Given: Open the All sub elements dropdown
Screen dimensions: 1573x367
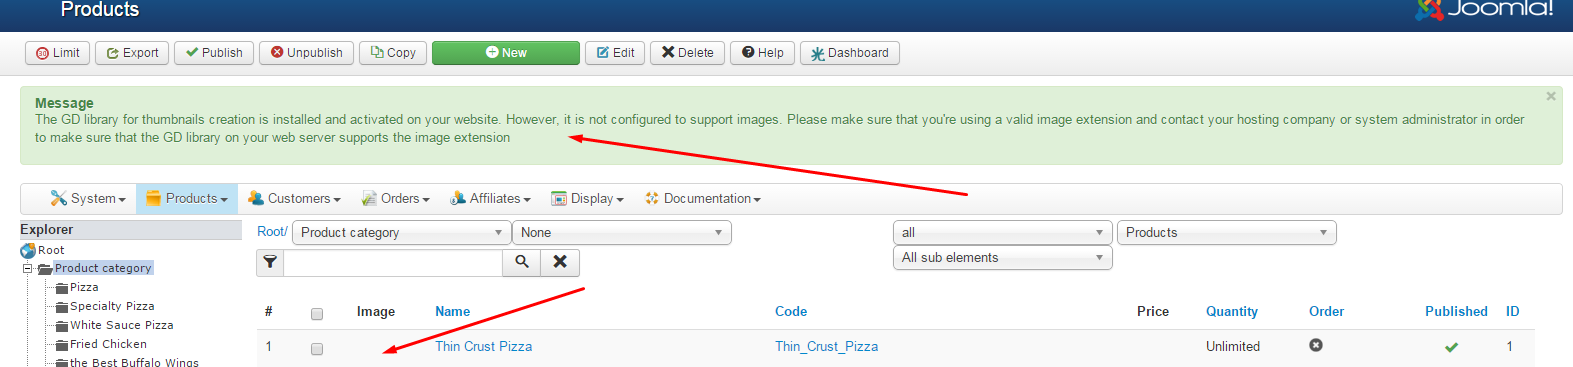Looking at the screenshot, I should tap(1002, 258).
